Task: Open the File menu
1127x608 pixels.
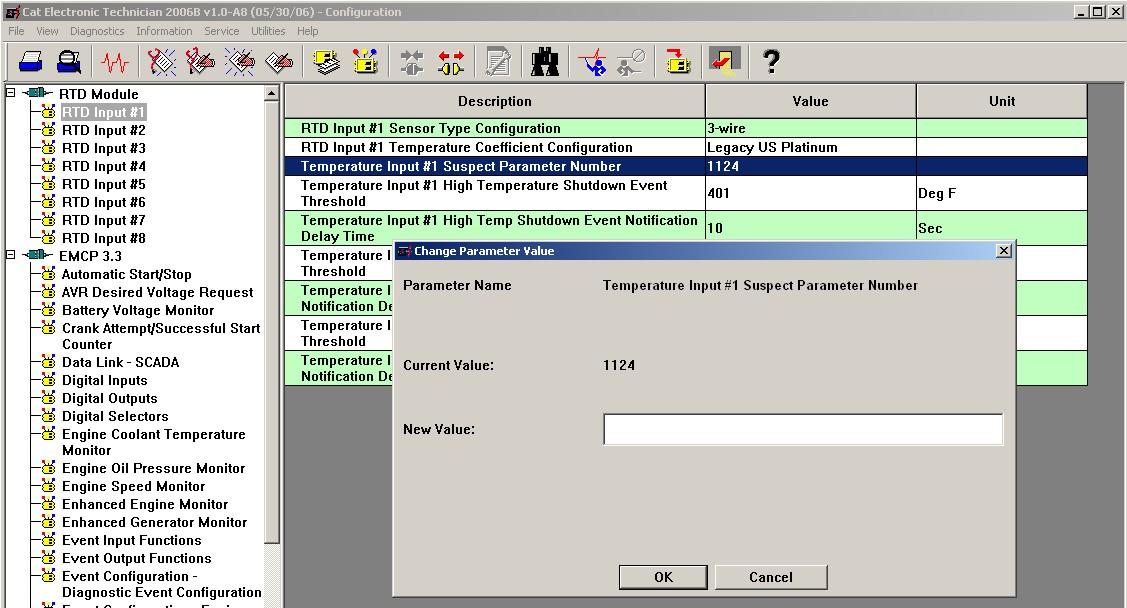Action: pyautogui.click(x=16, y=31)
